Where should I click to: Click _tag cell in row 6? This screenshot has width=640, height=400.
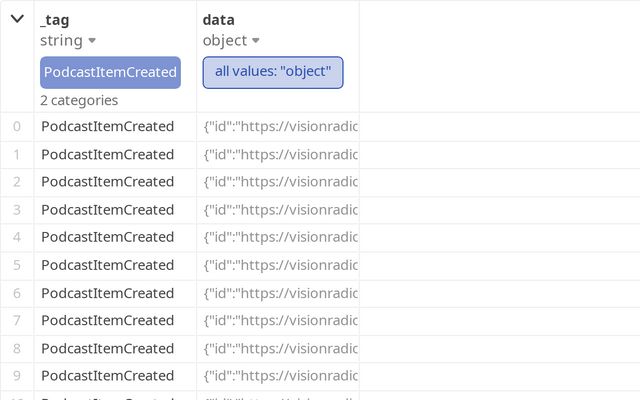pos(107,293)
